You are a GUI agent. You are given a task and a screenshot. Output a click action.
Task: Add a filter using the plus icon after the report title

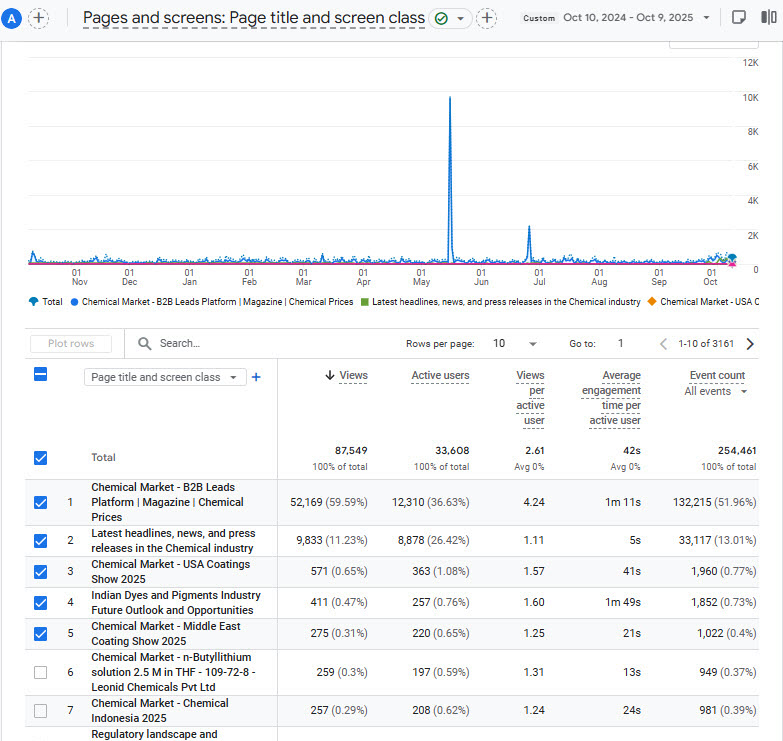(x=487, y=18)
